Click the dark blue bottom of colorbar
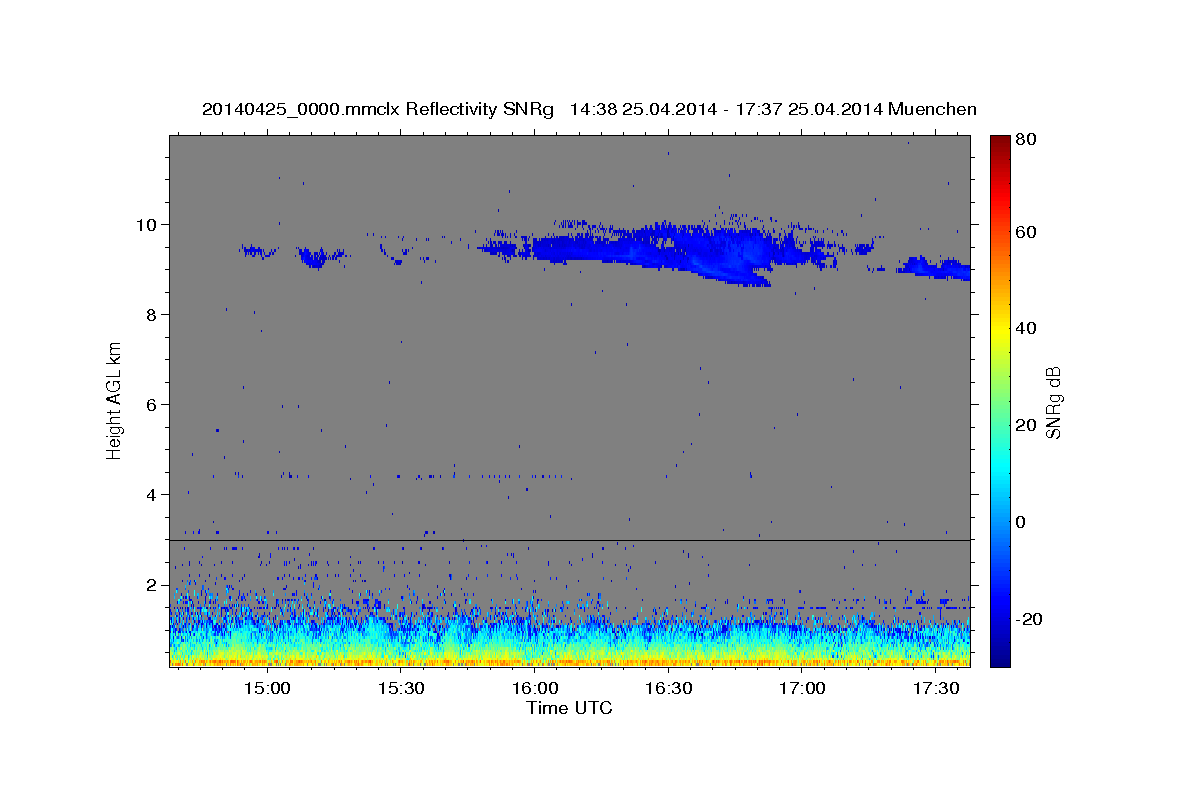Image resolution: width=1200 pixels, height=800 pixels. (x=999, y=655)
